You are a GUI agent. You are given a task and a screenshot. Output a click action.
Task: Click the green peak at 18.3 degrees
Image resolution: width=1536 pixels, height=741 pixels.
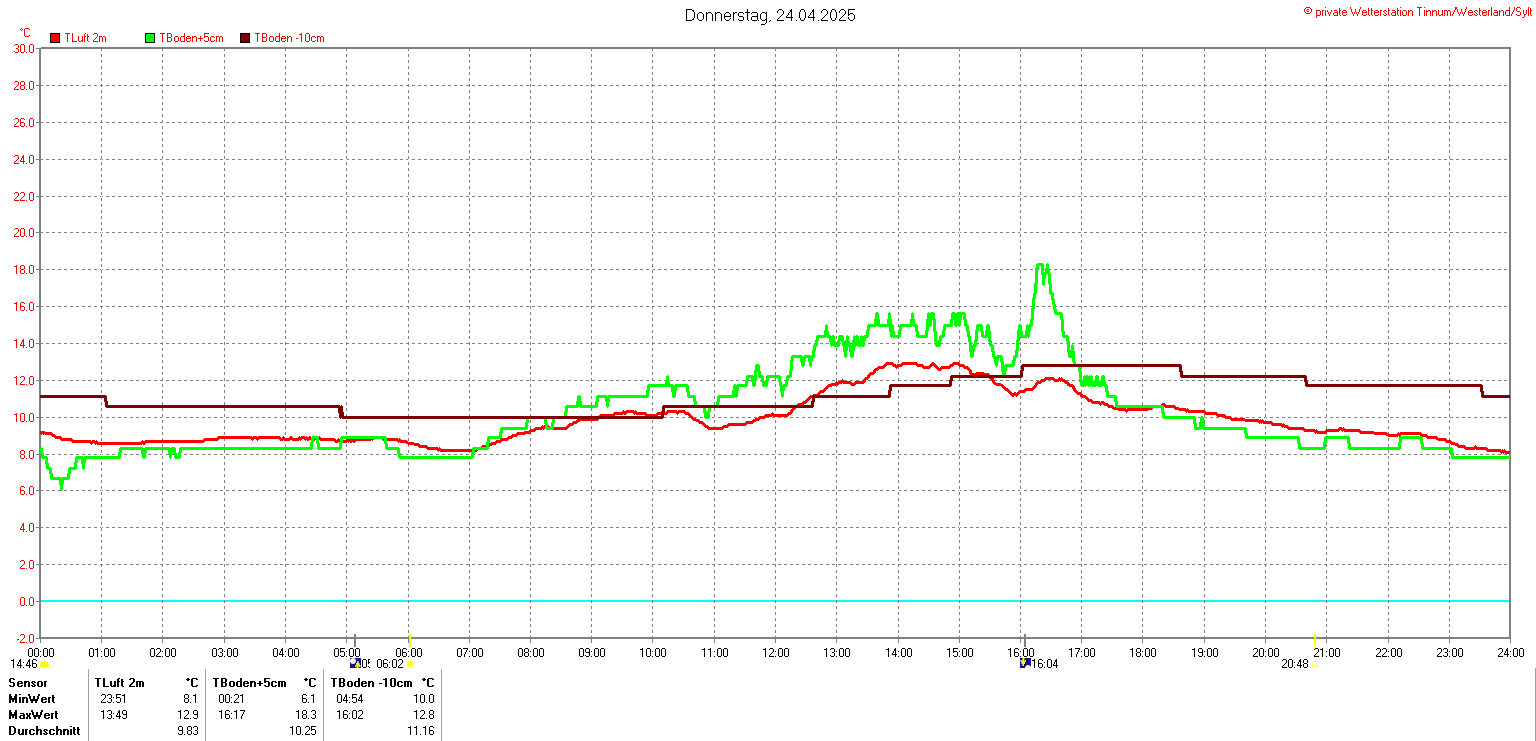(1041, 266)
